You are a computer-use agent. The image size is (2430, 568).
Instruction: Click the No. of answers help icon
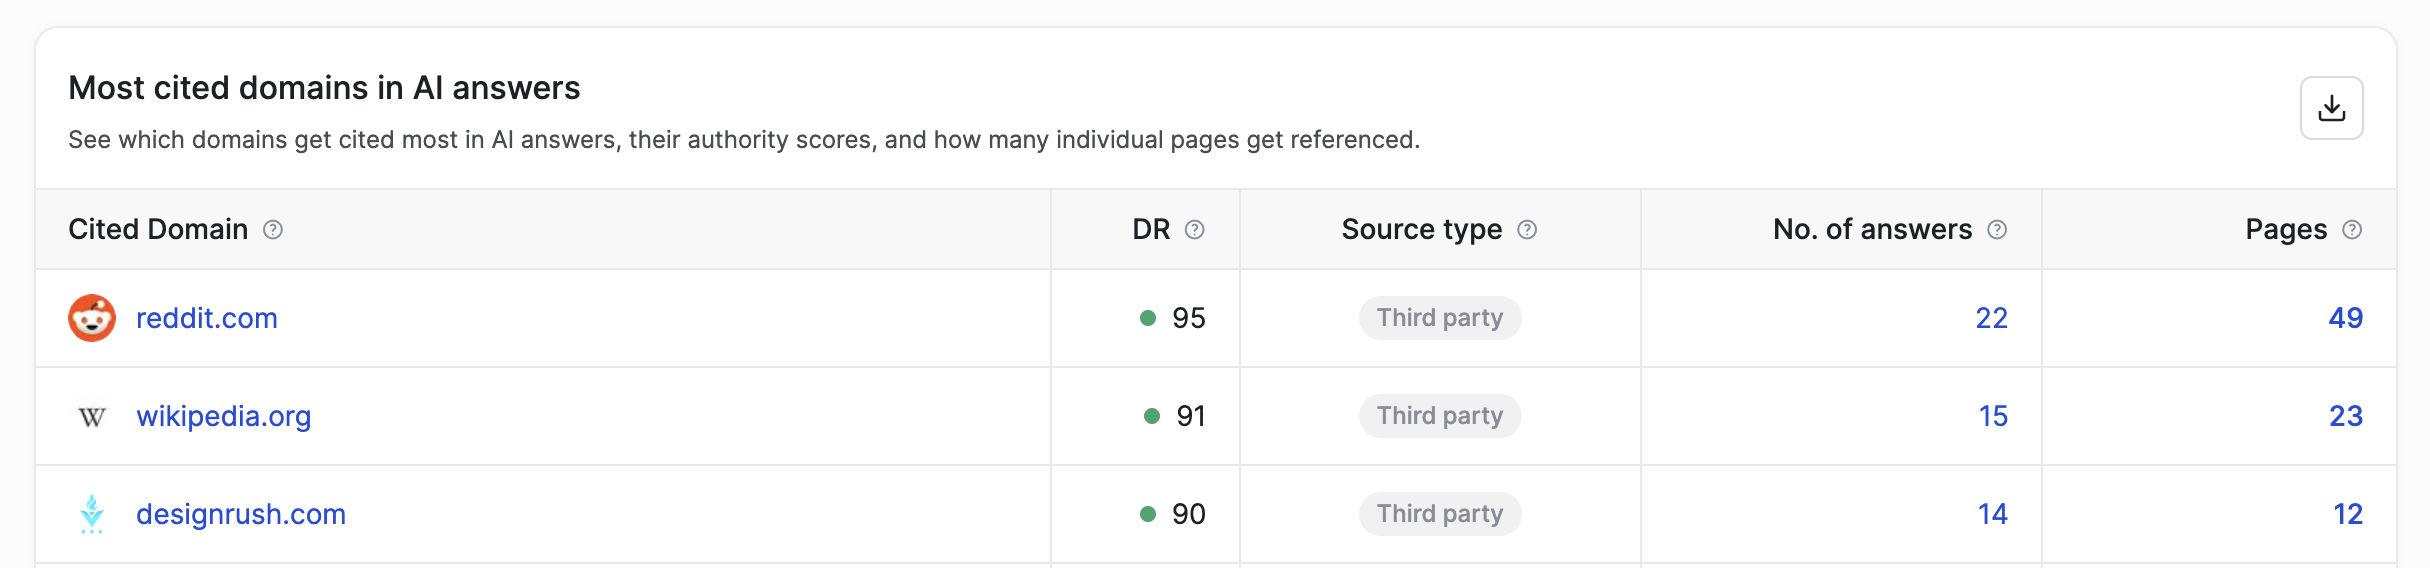(x=1997, y=230)
